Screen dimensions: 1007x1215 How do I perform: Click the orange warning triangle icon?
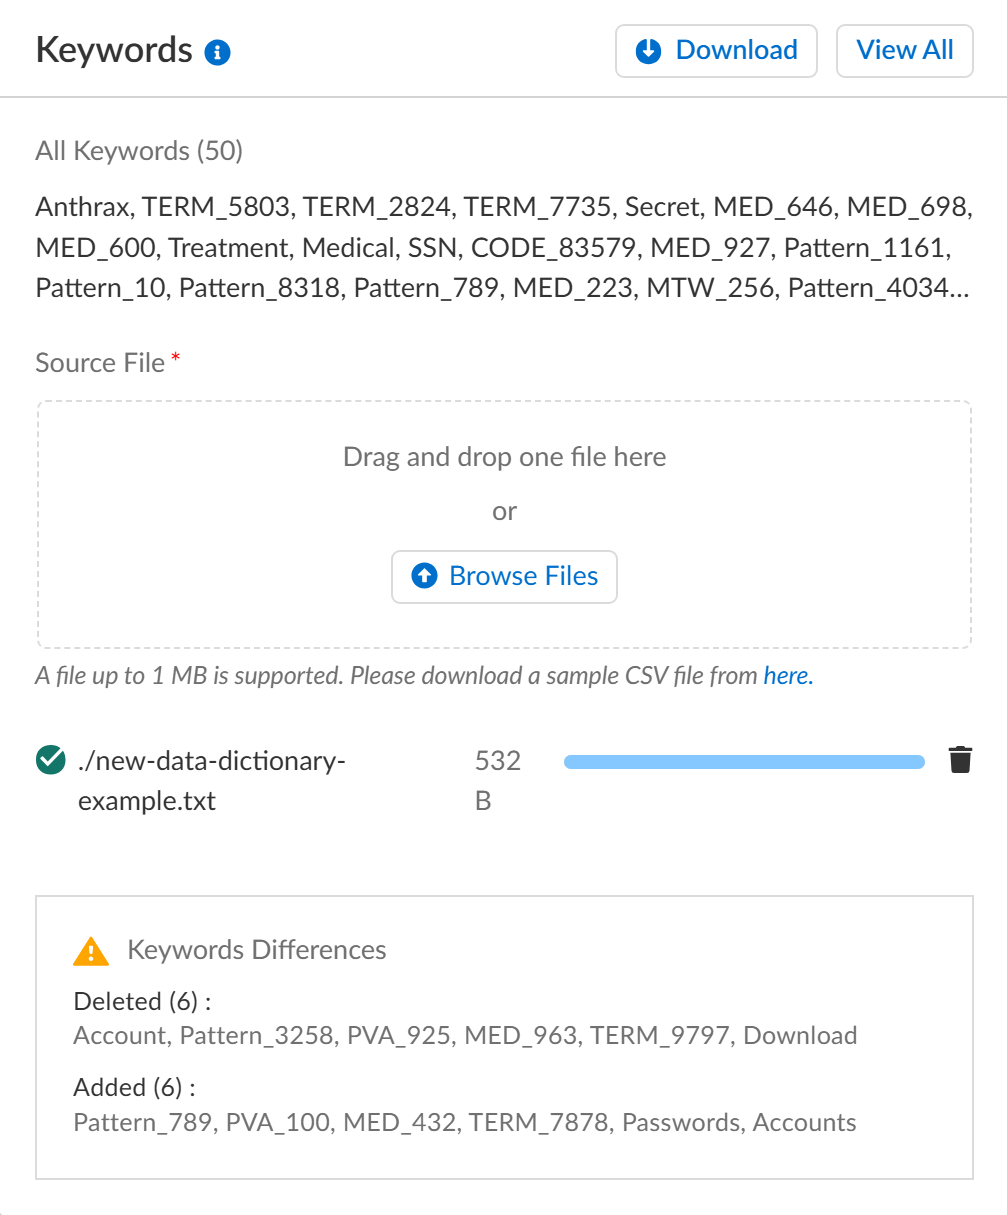[x=91, y=950]
